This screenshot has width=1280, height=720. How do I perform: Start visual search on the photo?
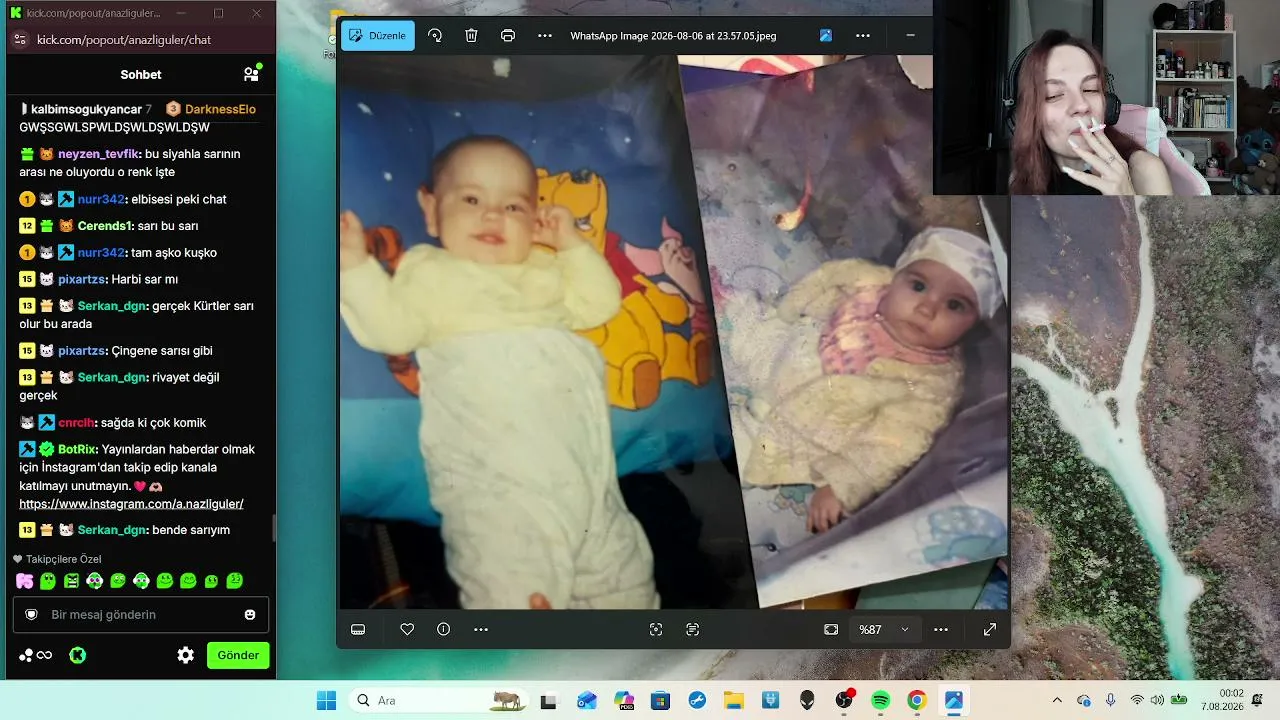[656, 629]
